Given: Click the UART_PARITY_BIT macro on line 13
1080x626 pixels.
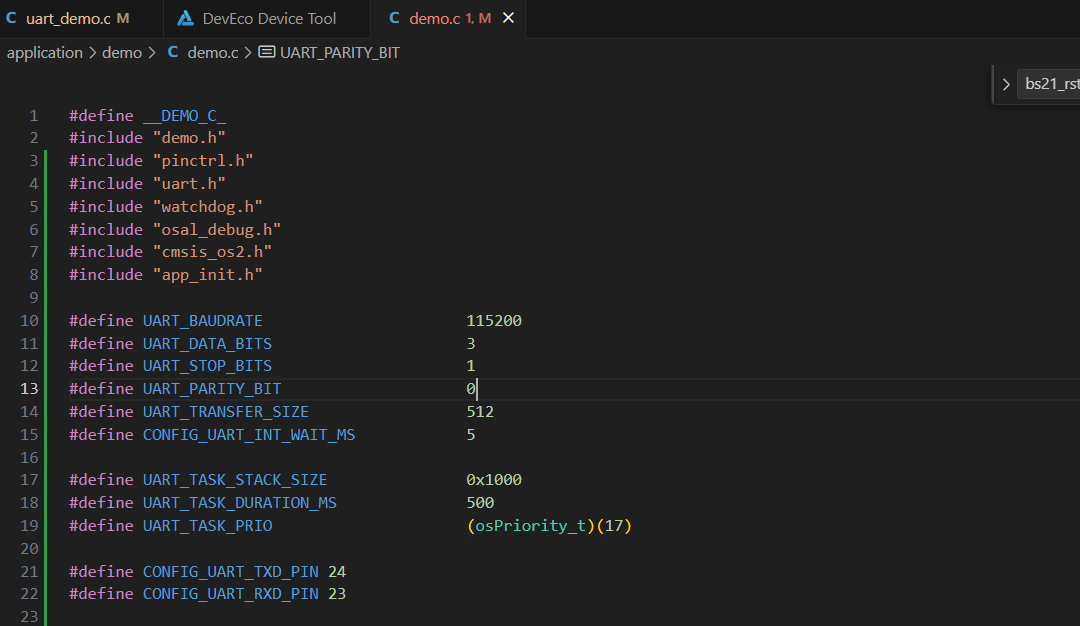Looking at the screenshot, I should tap(211, 388).
